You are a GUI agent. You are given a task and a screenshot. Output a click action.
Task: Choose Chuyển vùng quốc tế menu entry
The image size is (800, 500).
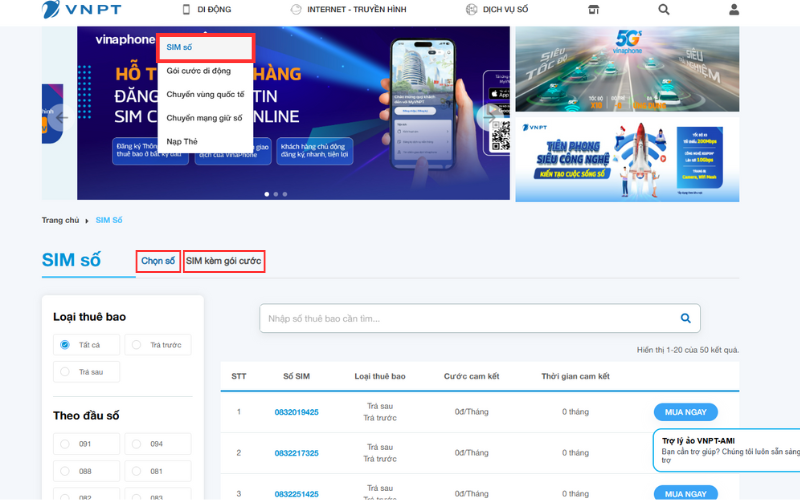tap(205, 94)
